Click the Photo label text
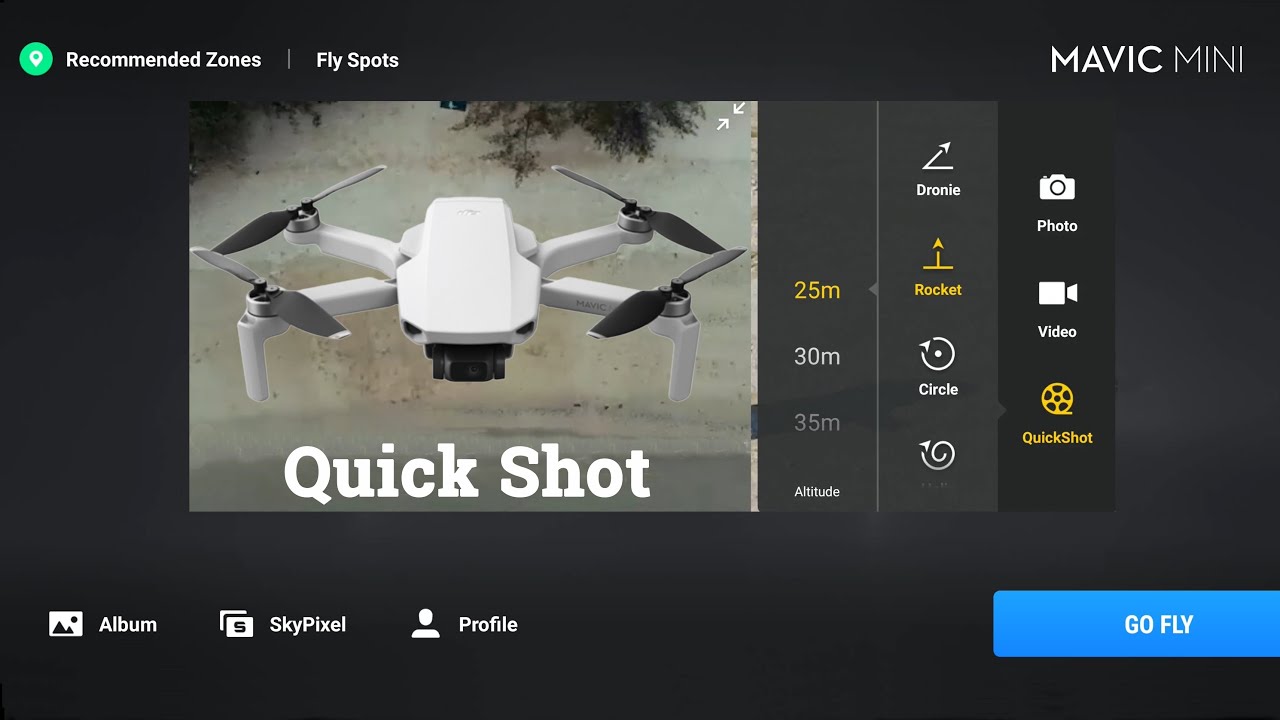The image size is (1280, 720). pos(1057,226)
